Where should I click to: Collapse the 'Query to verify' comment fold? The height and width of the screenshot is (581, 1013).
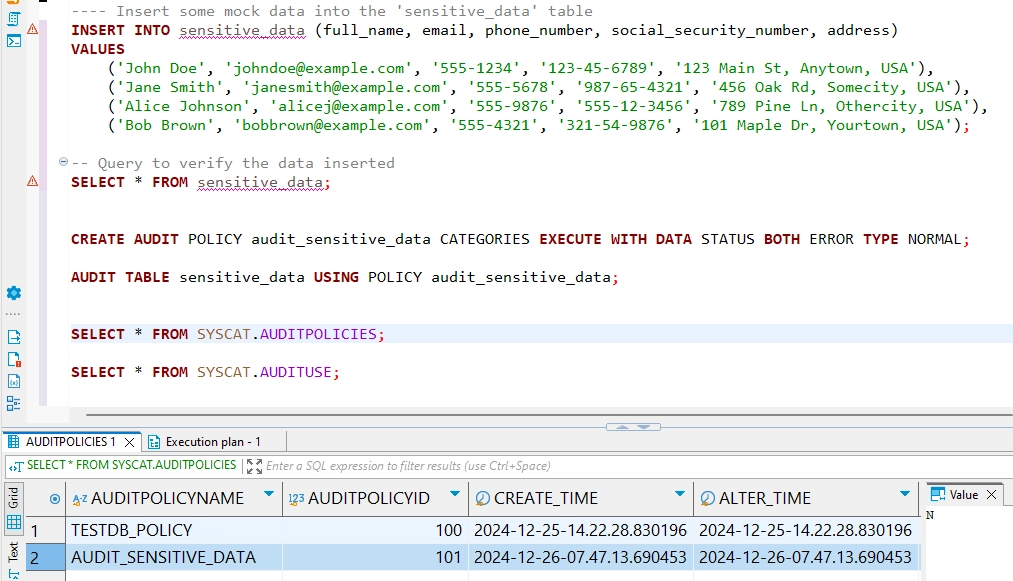coord(63,162)
